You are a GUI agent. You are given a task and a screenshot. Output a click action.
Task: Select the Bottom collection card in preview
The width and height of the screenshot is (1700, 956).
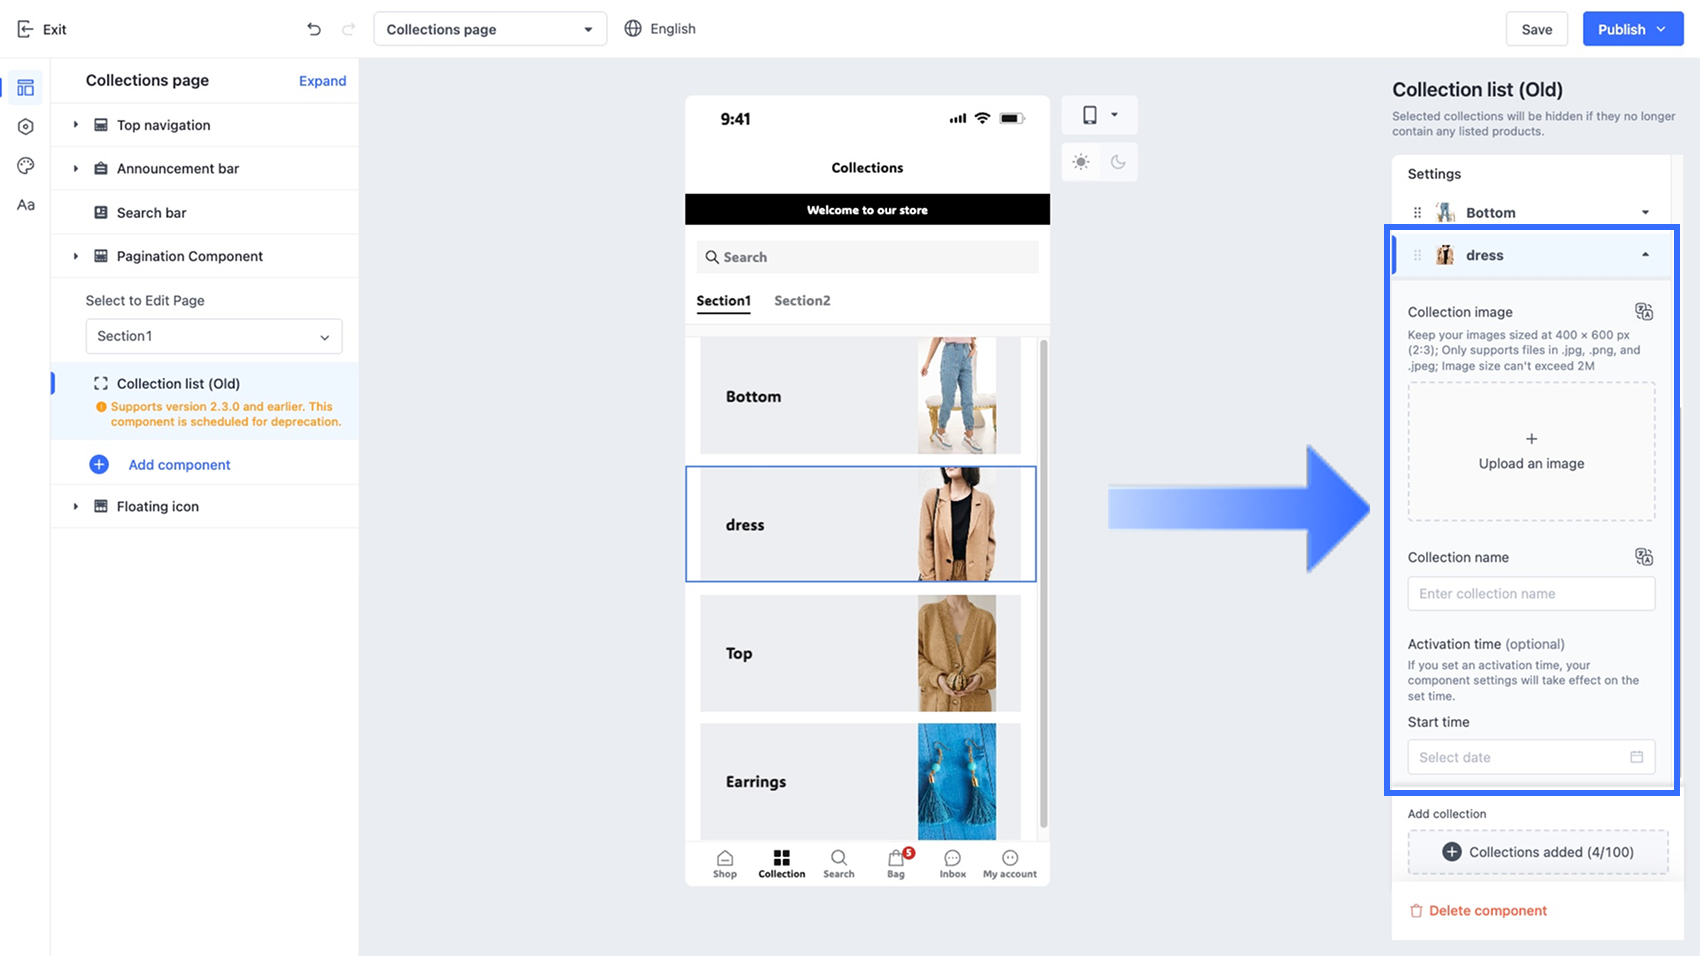click(860, 396)
